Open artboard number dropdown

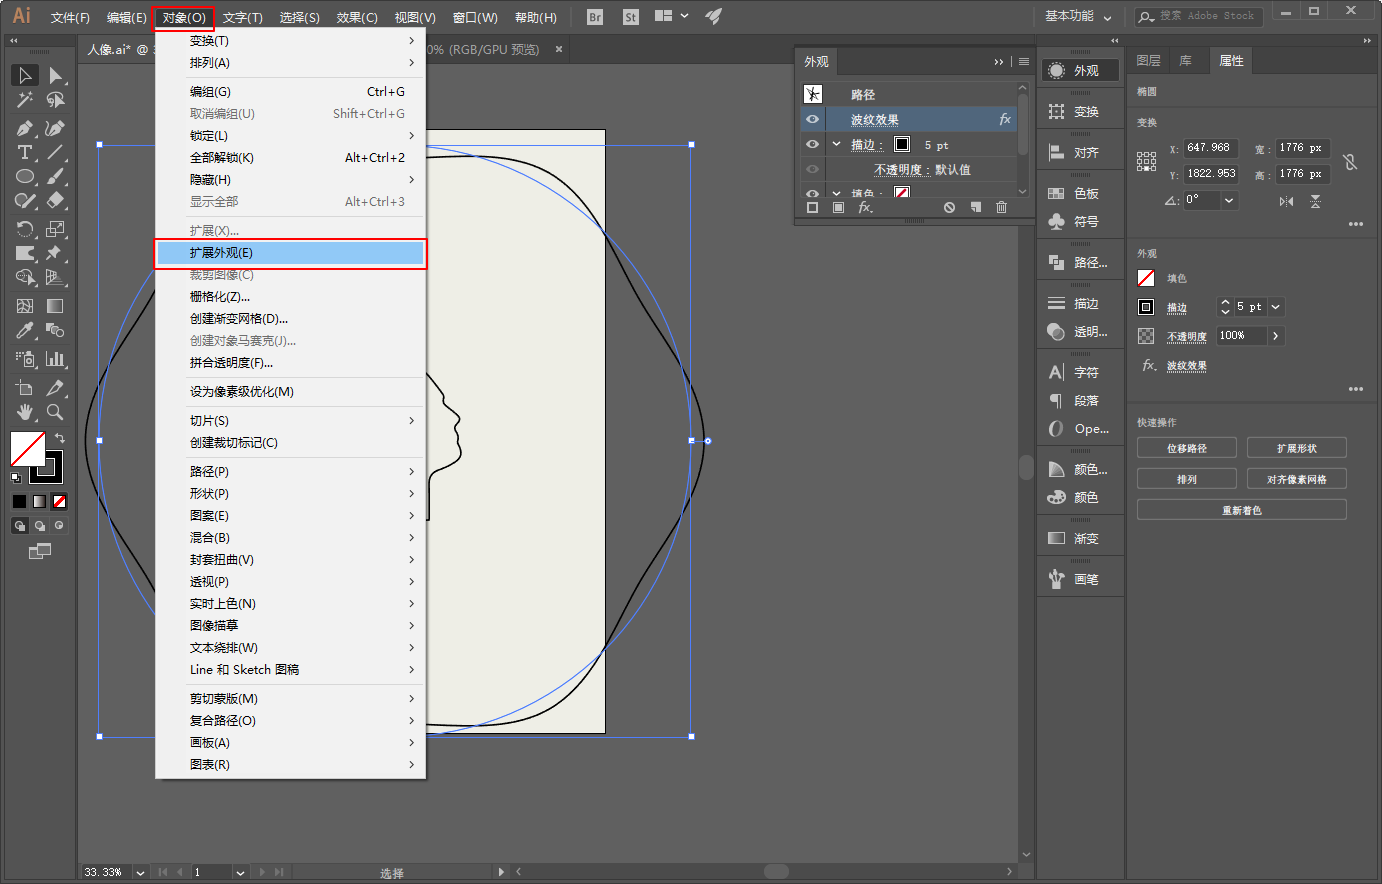click(x=240, y=872)
